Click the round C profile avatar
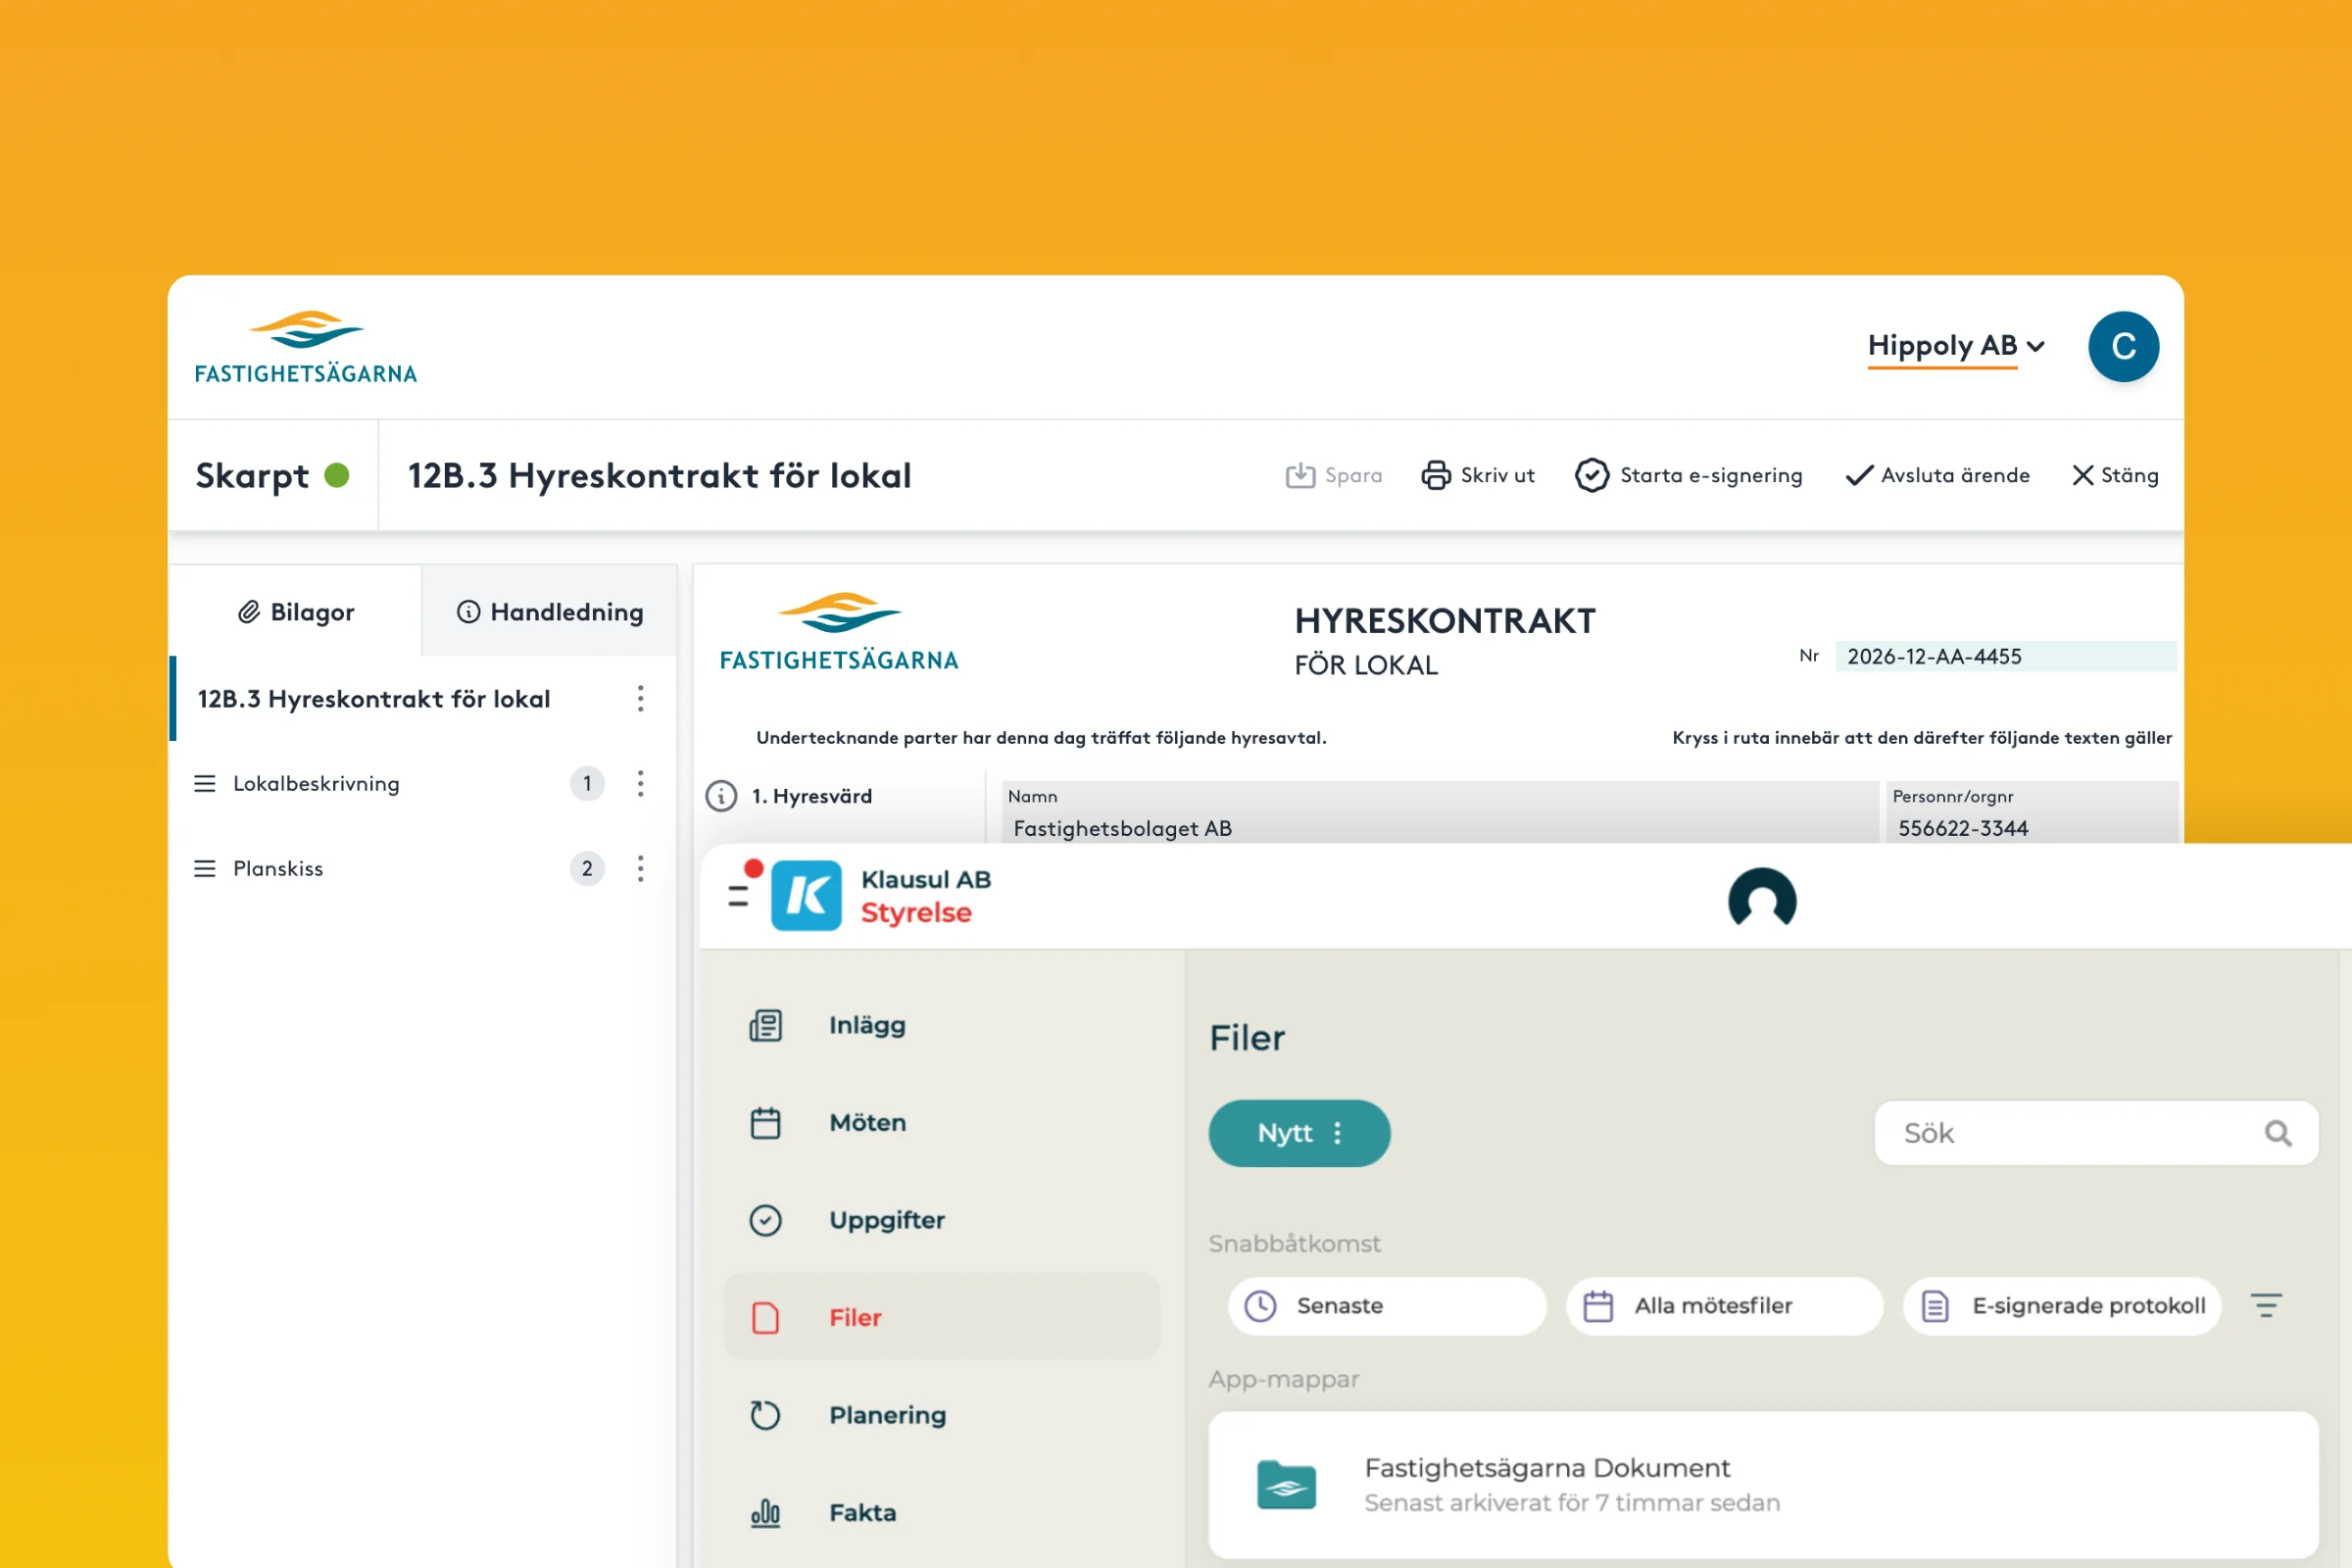2352x1568 pixels. coord(2123,347)
